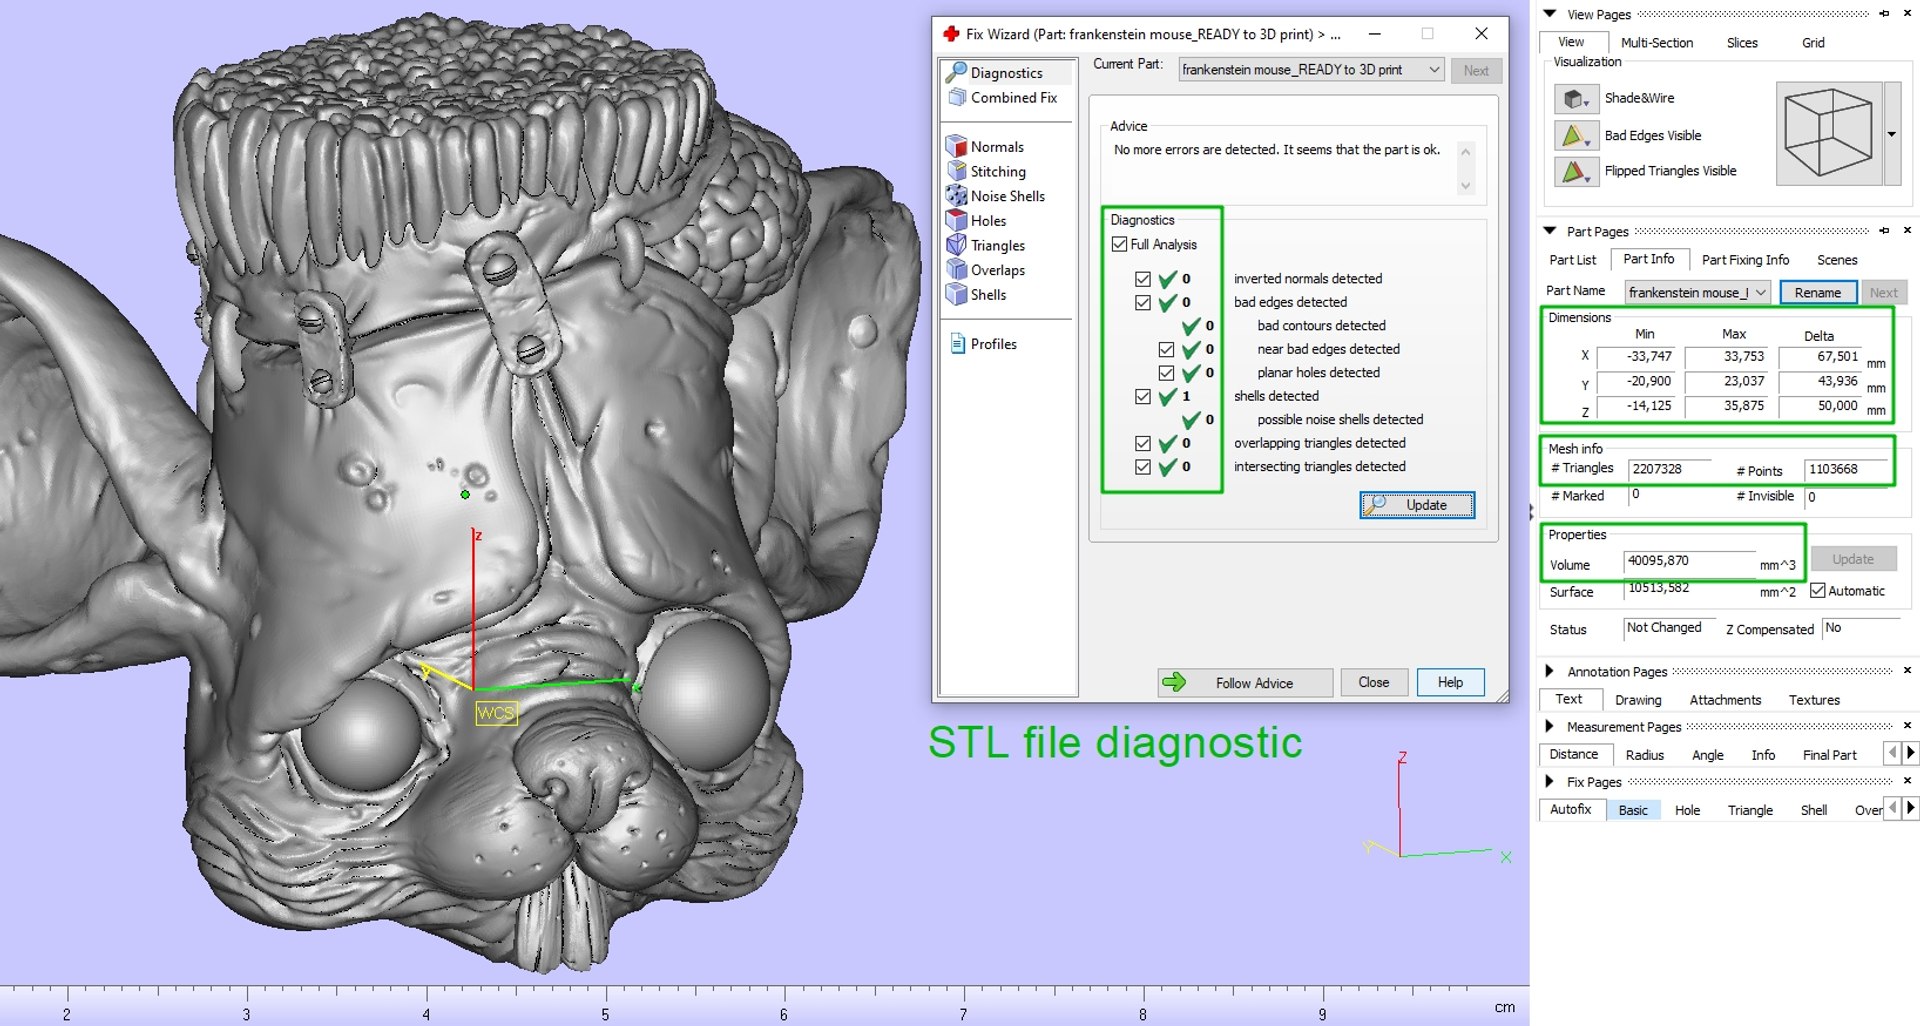Image resolution: width=1920 pixels, height=1026 pixels.
Task: Toggle Bad Edges Visible icon
Action: point(1577,135)
